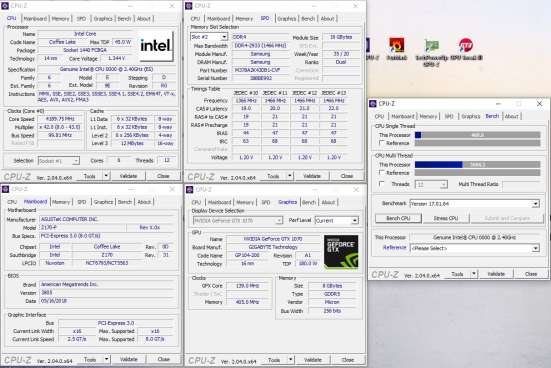551x368 pixels.
Task: Click the DDR4 type value in SPD window
Action: [x=261, y=37]
